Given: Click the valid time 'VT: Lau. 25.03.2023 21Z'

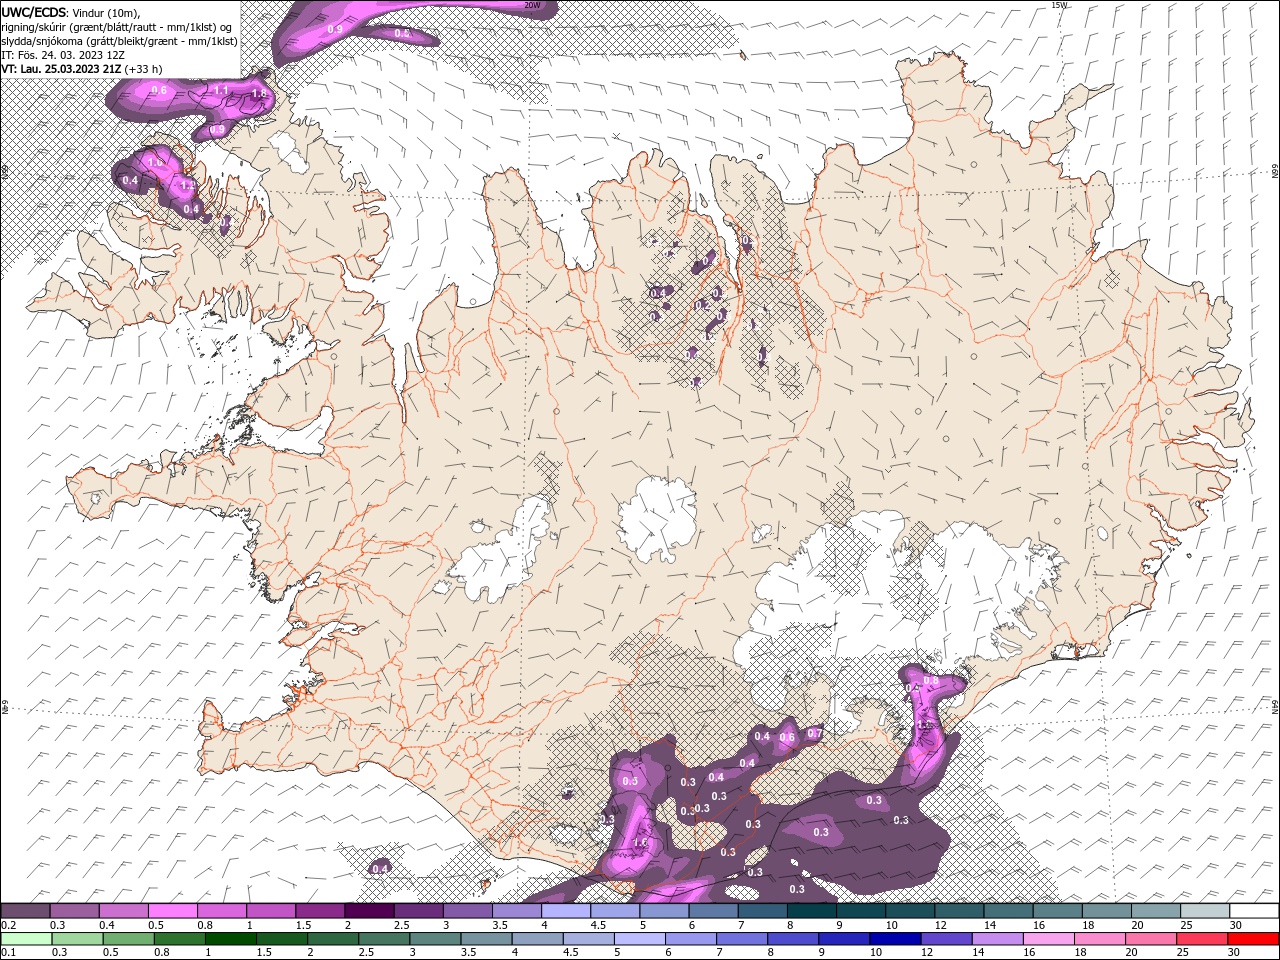Looking at the screenshot, I should coord(61,69).
